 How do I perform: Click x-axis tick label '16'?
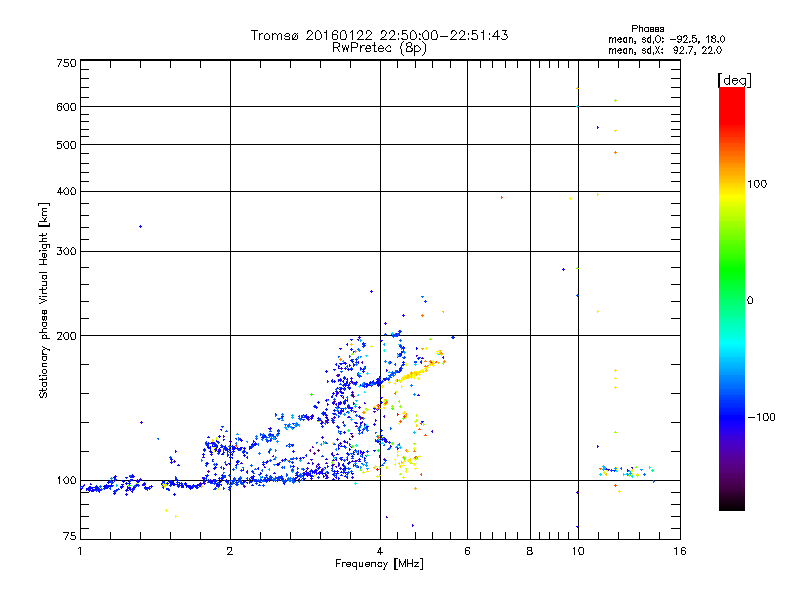click(680, 551)
